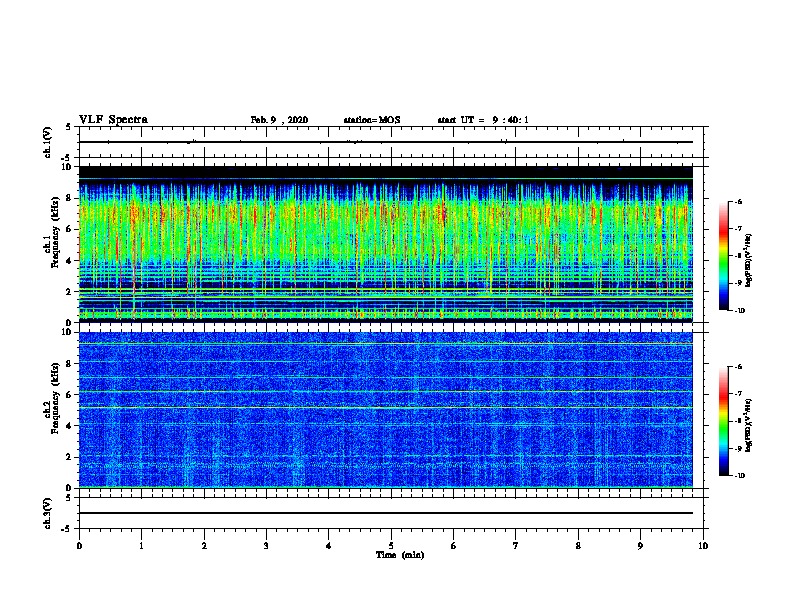Click the "2" tick on the time axis
Screen dimensions: 792x612
pyautogui.click(x=204, y=546)
